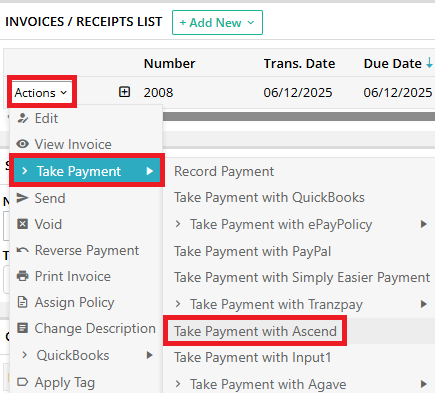Click the Tranzpay submenu arrow

tap(424, 304)
